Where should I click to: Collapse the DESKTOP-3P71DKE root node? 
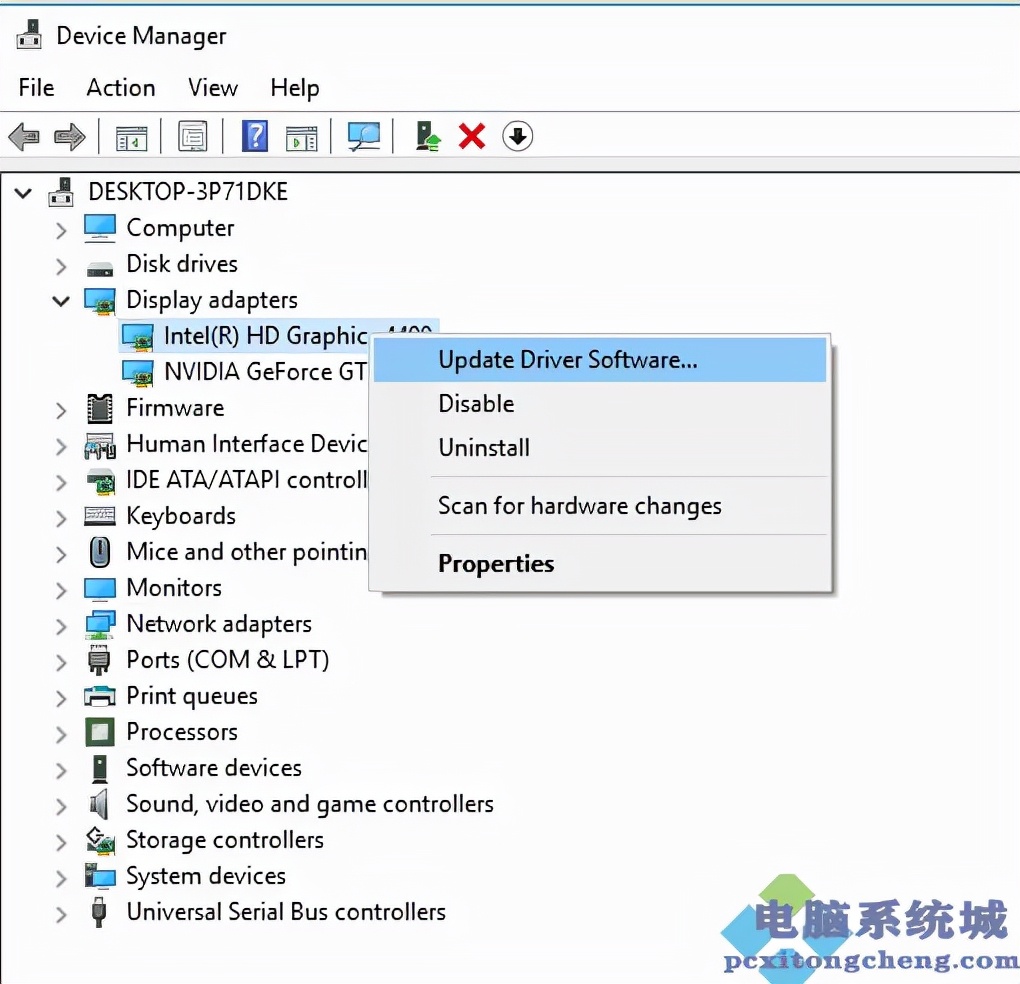point(22,192)
